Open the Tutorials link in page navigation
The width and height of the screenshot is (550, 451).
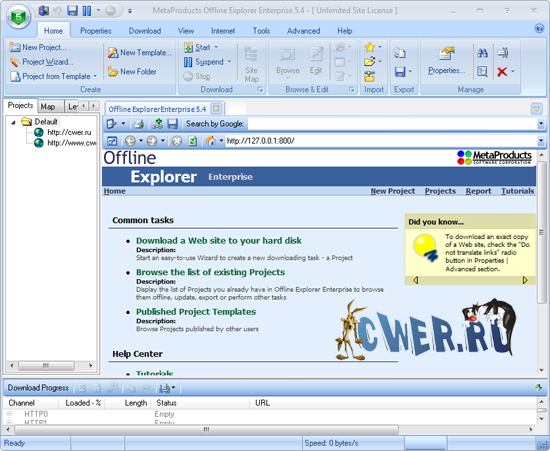click(x=517, y=191)
